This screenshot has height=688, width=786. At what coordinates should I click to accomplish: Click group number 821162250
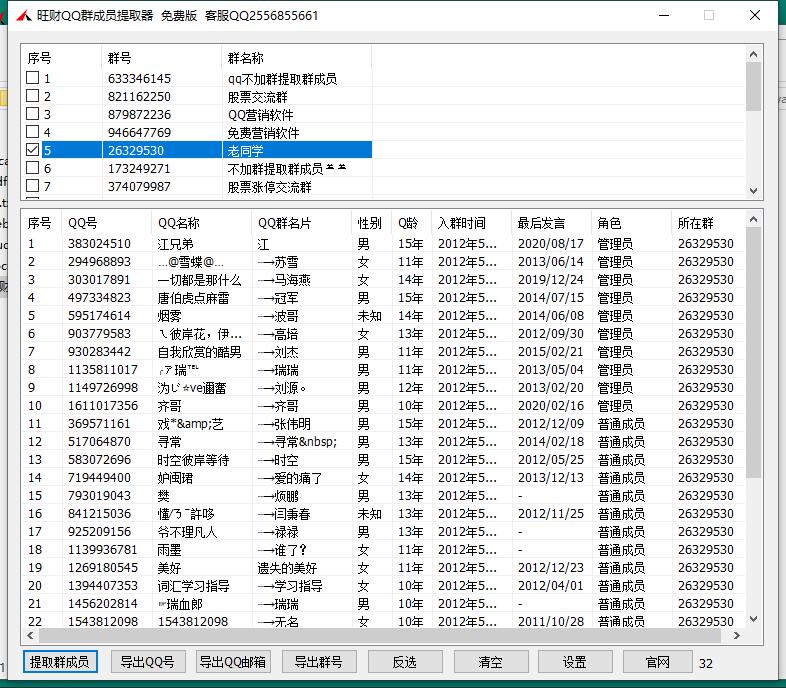[139, 97]
